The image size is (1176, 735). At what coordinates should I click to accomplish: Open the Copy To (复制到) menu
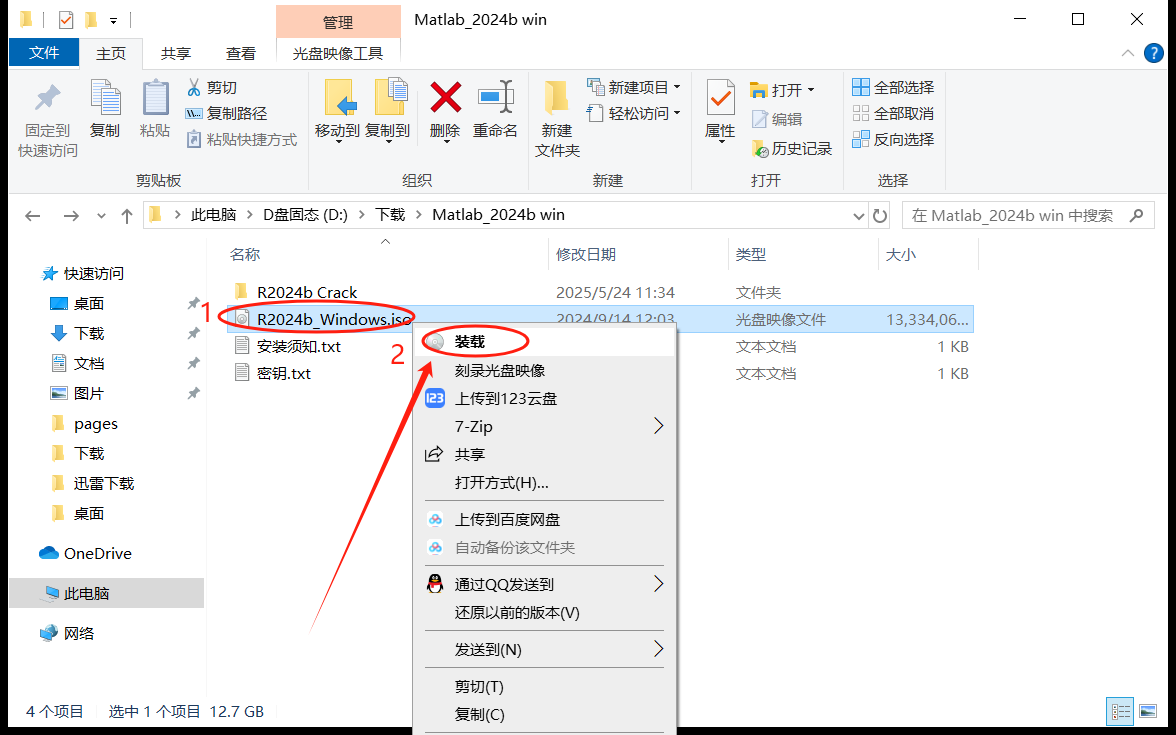[x=388, y=112]
